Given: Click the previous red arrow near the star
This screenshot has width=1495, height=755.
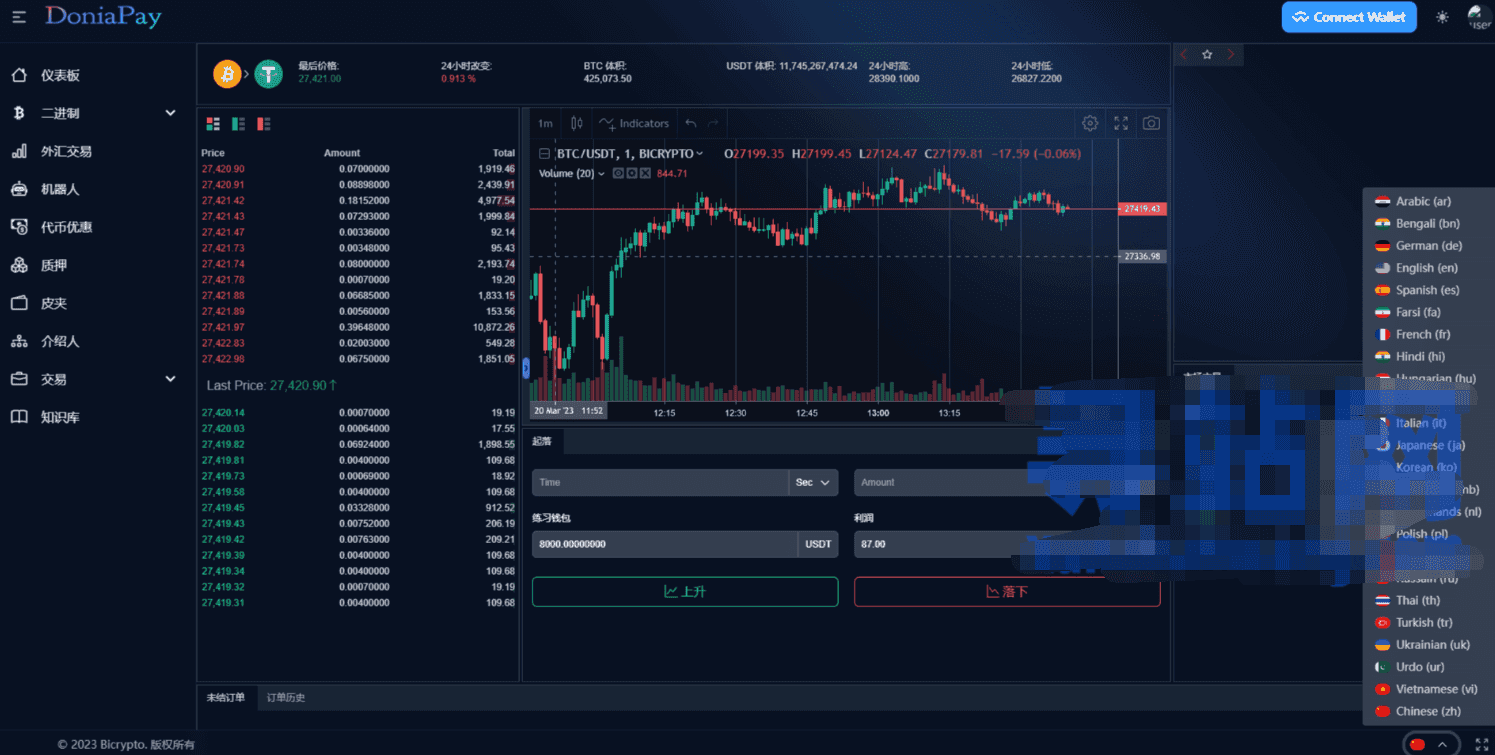Looking at the screenshot, I should [x=1184, y=55].
